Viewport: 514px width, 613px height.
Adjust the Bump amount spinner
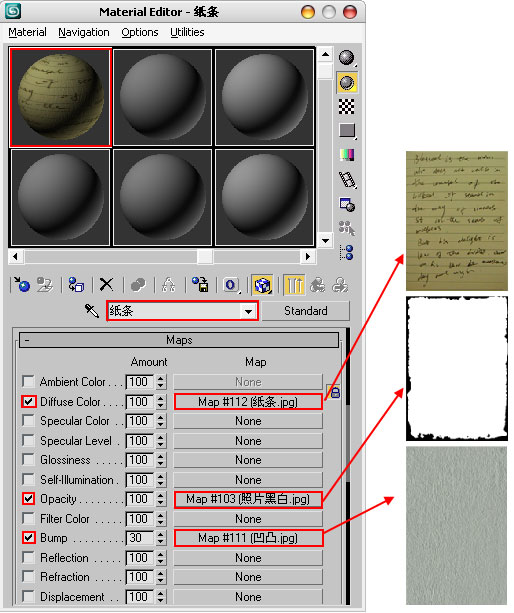coord(161,538)
